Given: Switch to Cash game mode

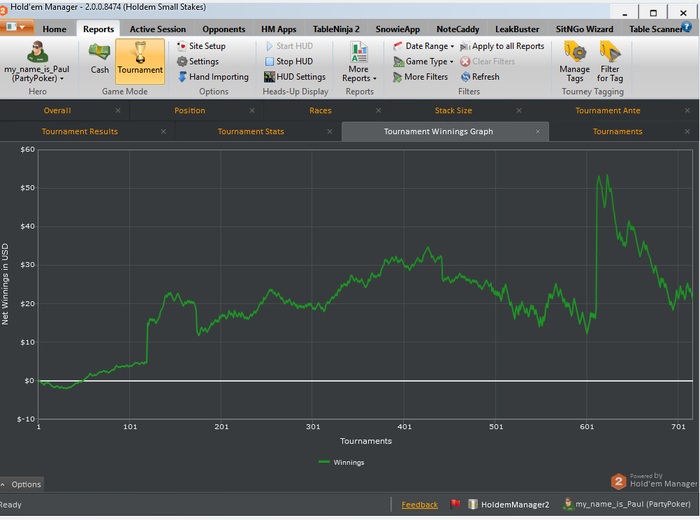Looking at the screenshot, I should (x=99, y=59).
